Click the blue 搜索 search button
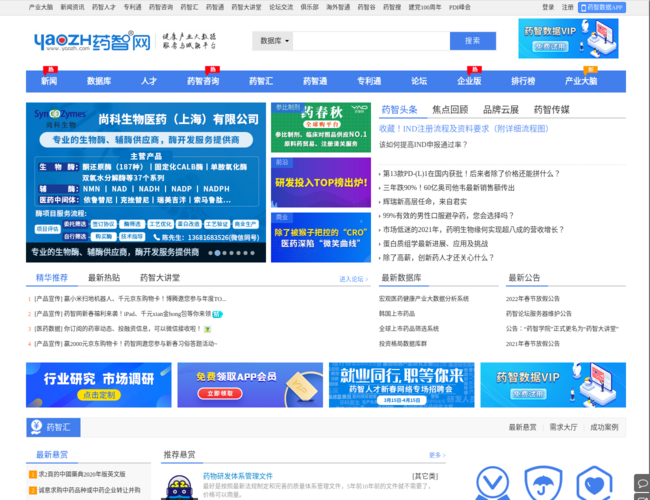Image resolution: width=650 pixels, height=500 pixels. point(473,41)
